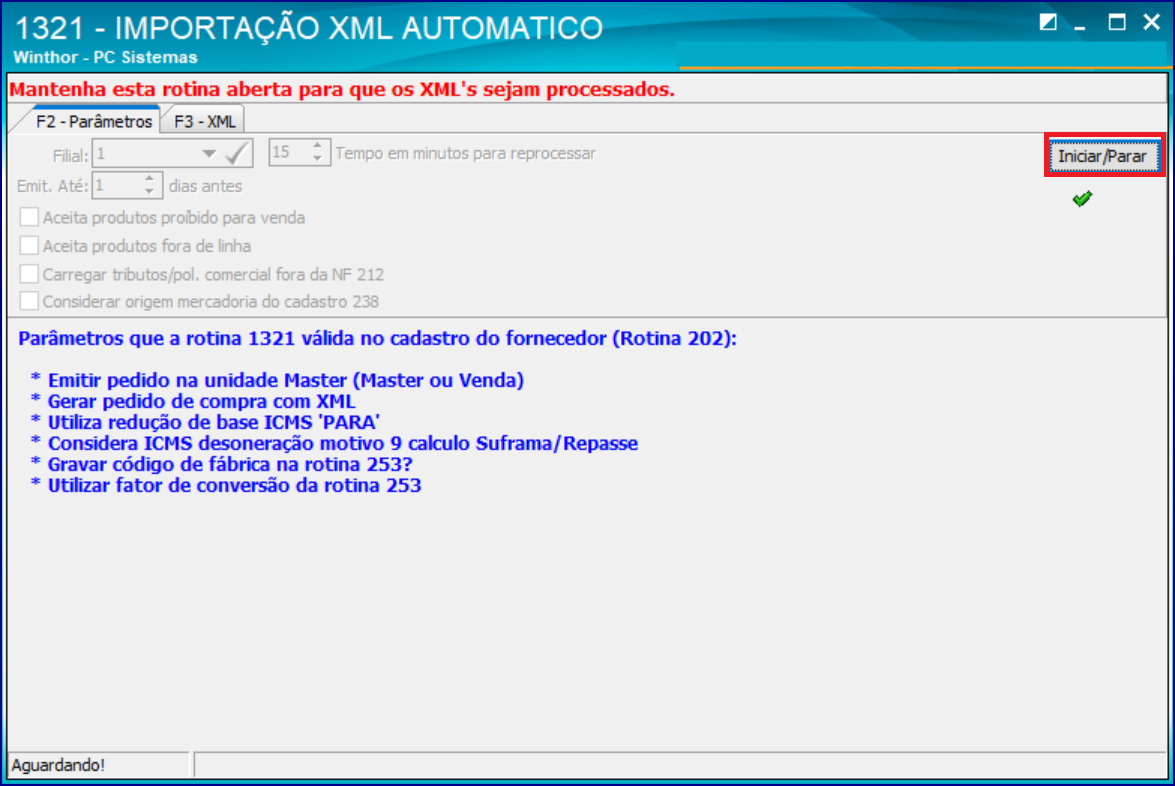This screenshot has width=1175, height=786.
Task: Click 'Utiliza redução de base ICMS PARA' line
Action: point(214,423)
